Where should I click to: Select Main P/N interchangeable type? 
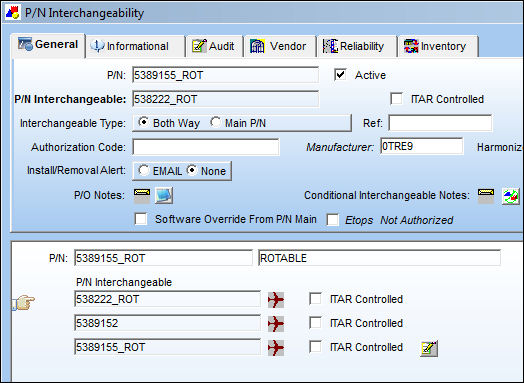[216, 122]
